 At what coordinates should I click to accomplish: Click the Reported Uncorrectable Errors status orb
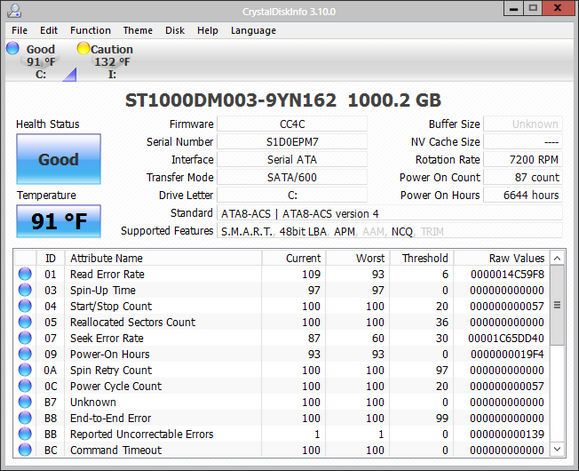[25, 434]
